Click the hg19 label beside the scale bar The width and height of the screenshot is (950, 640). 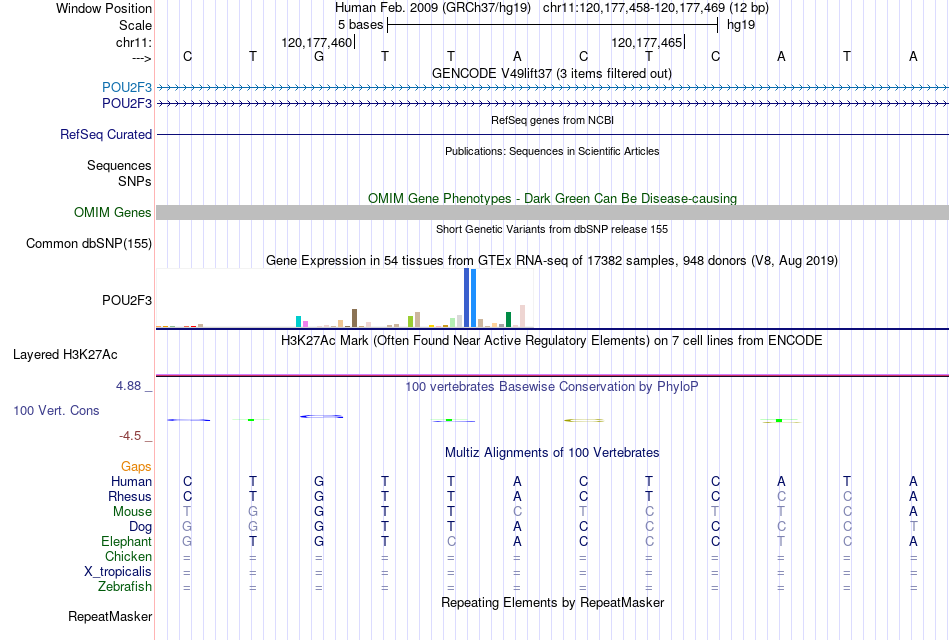tap(741, 25)
